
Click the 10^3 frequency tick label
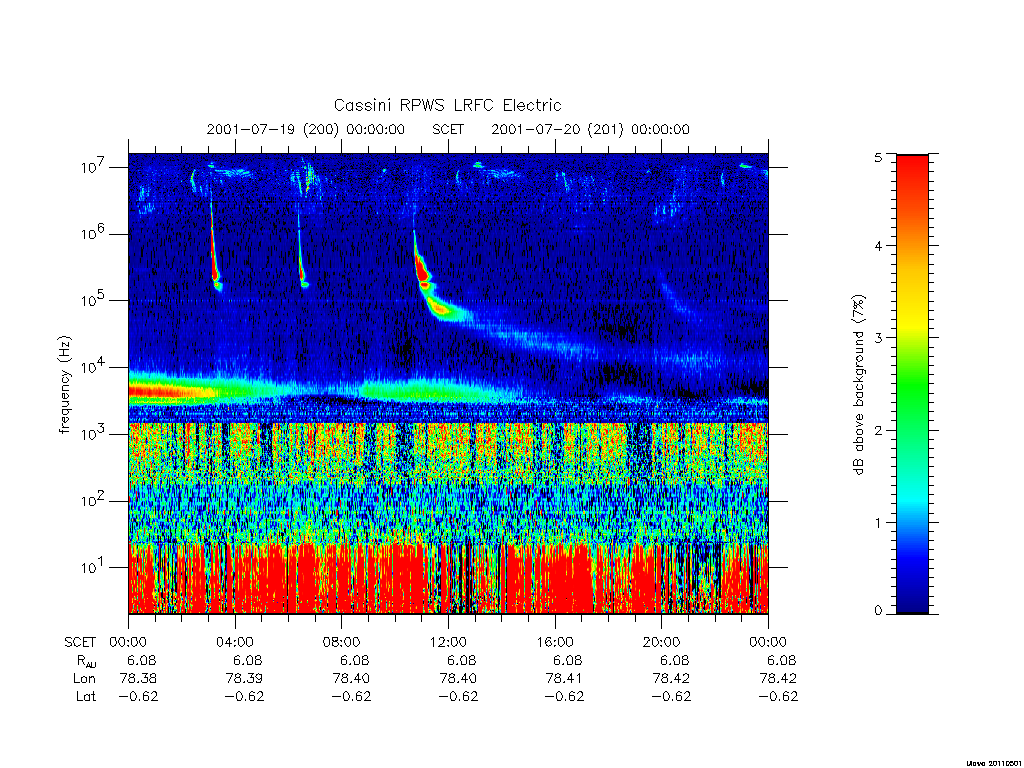tap(94, 434)
